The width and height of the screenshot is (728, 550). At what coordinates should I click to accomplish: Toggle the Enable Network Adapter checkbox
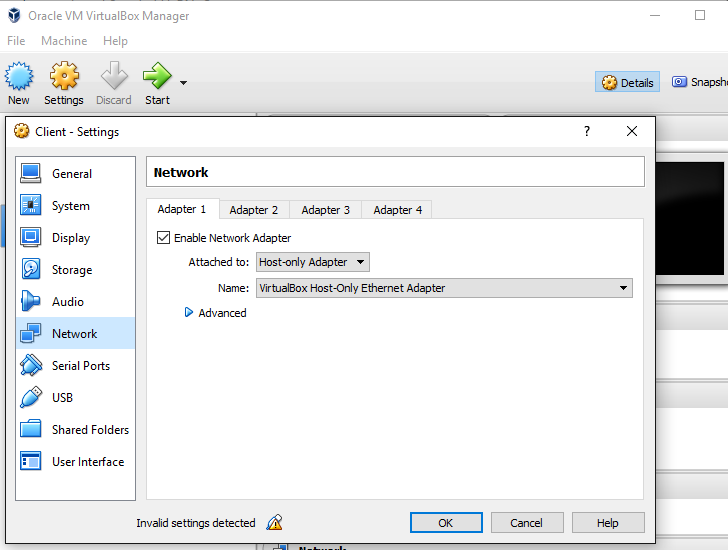(163, 238)
